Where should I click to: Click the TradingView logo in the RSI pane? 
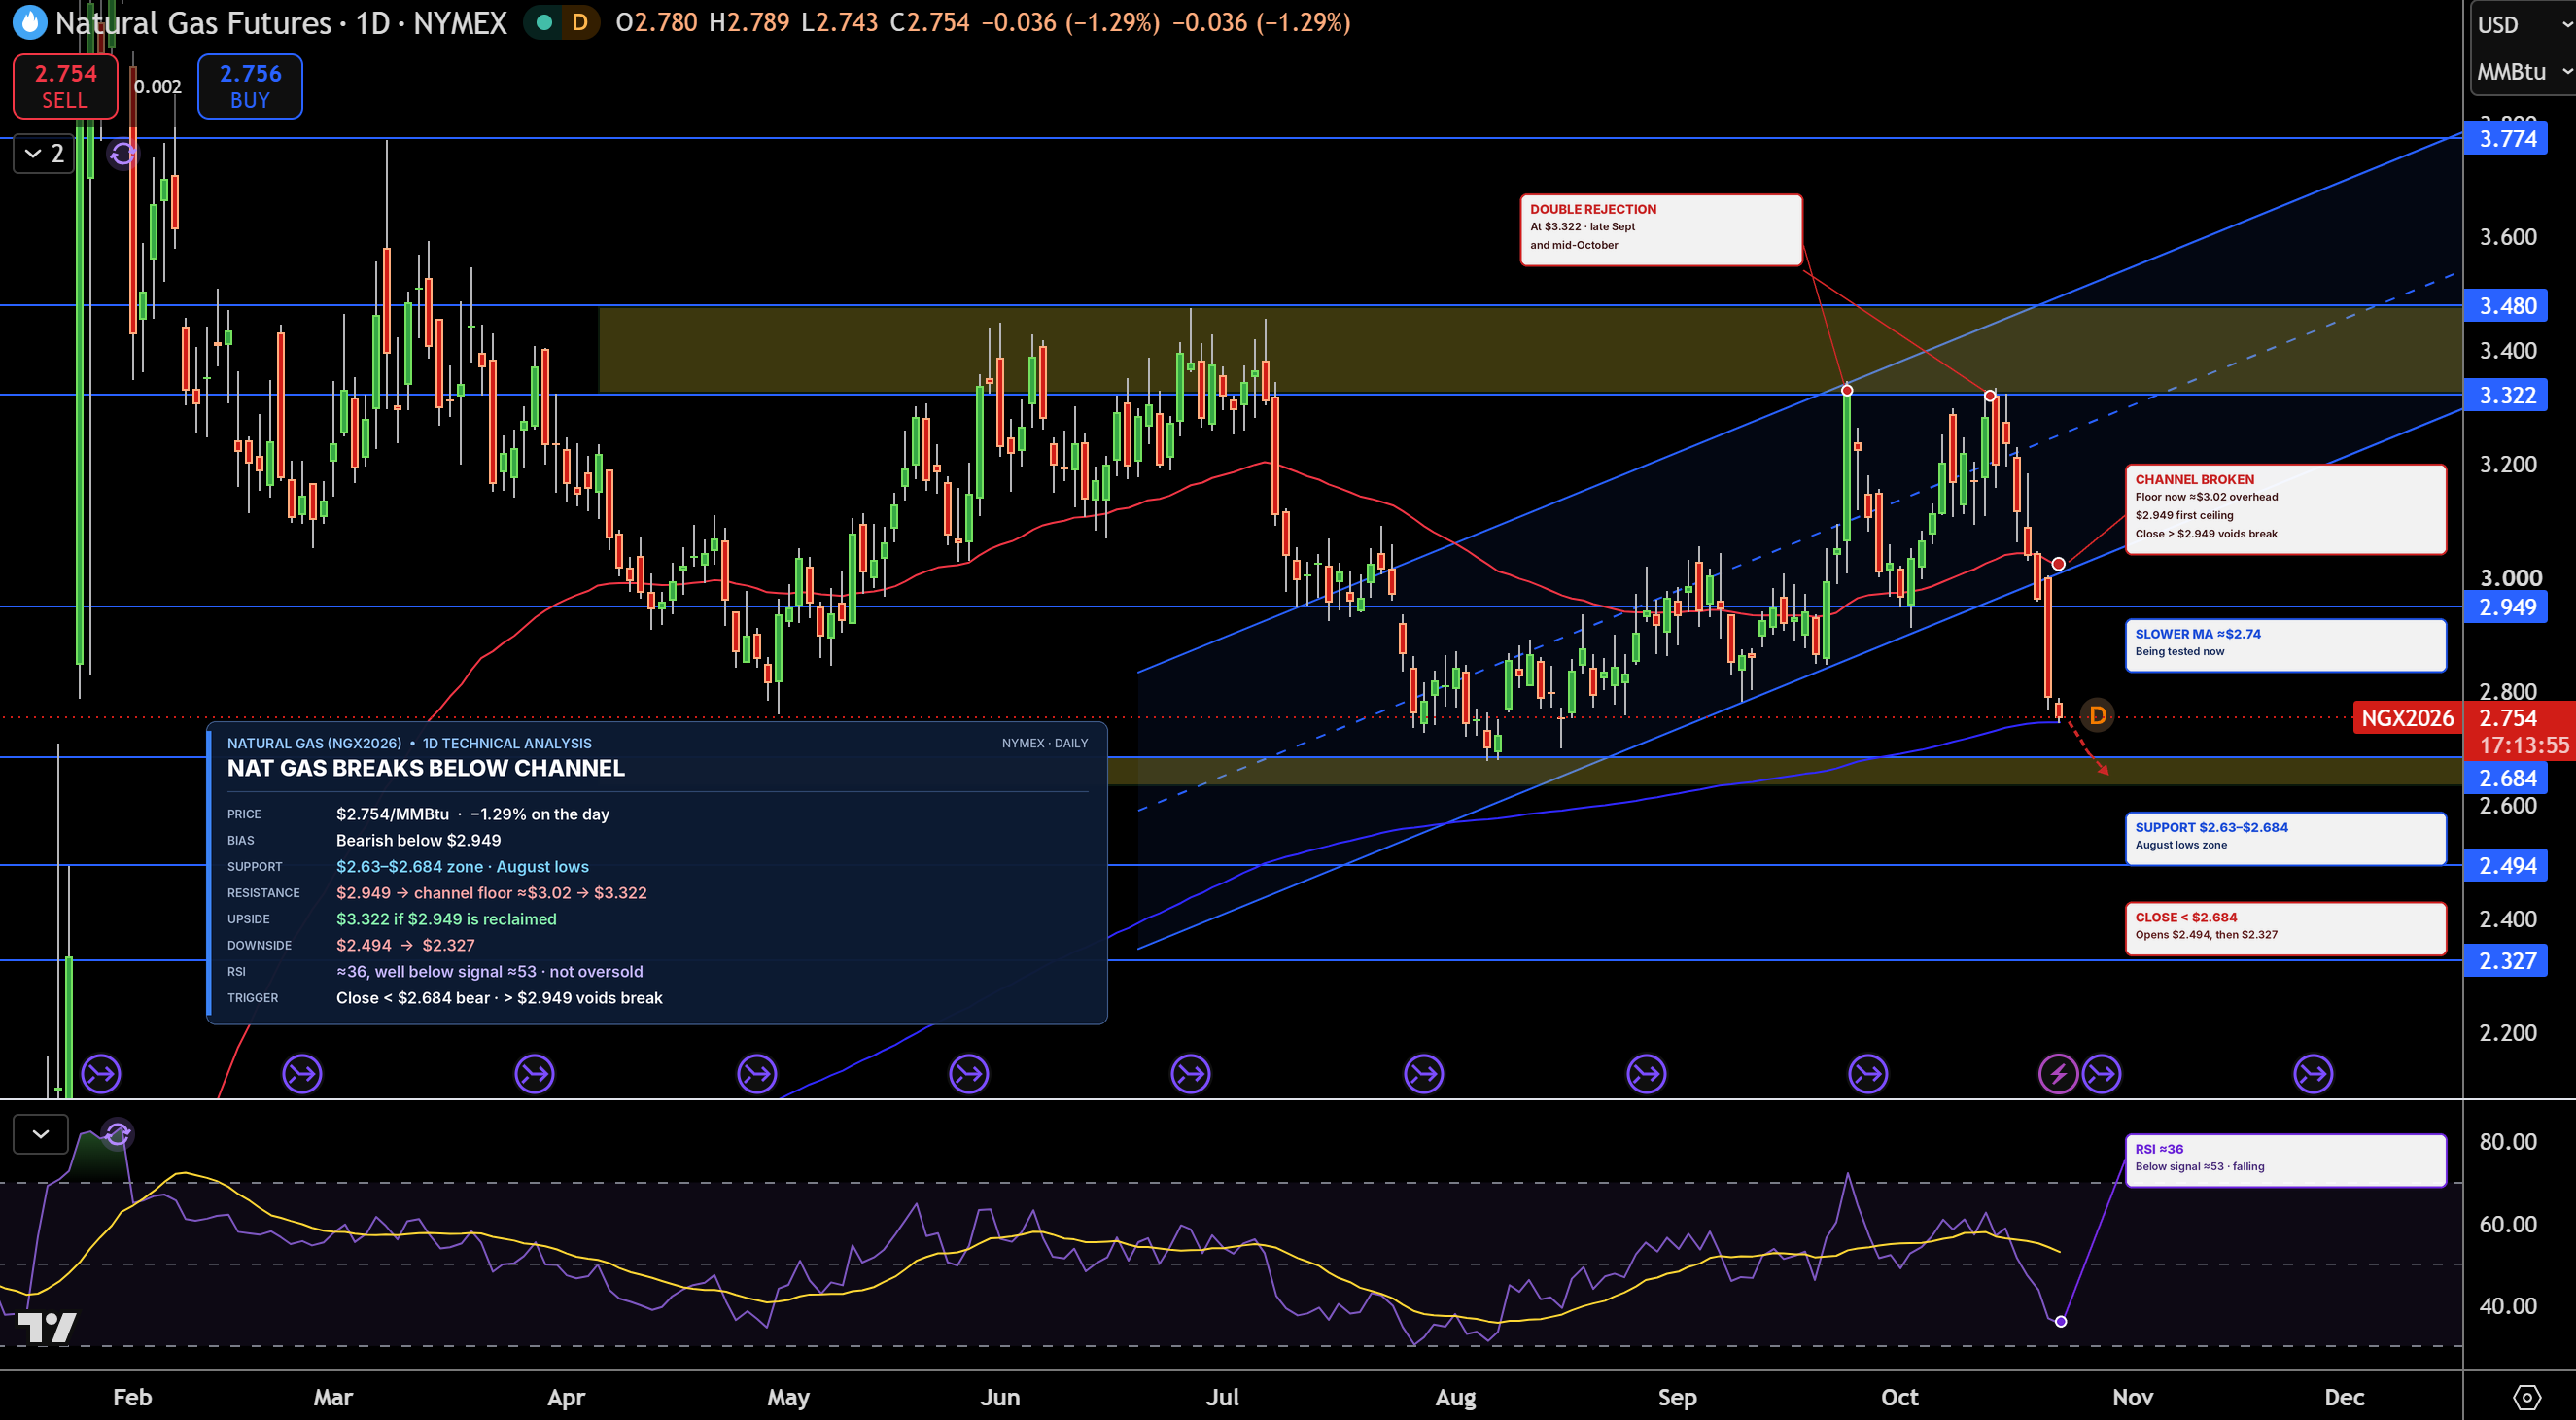pyautogui.click(x=47, y=1327)
